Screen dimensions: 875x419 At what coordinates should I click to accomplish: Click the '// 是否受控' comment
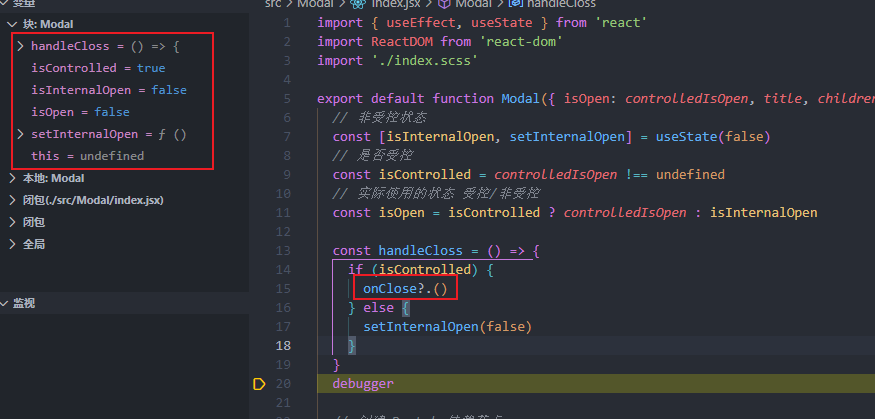coord(373,156)
